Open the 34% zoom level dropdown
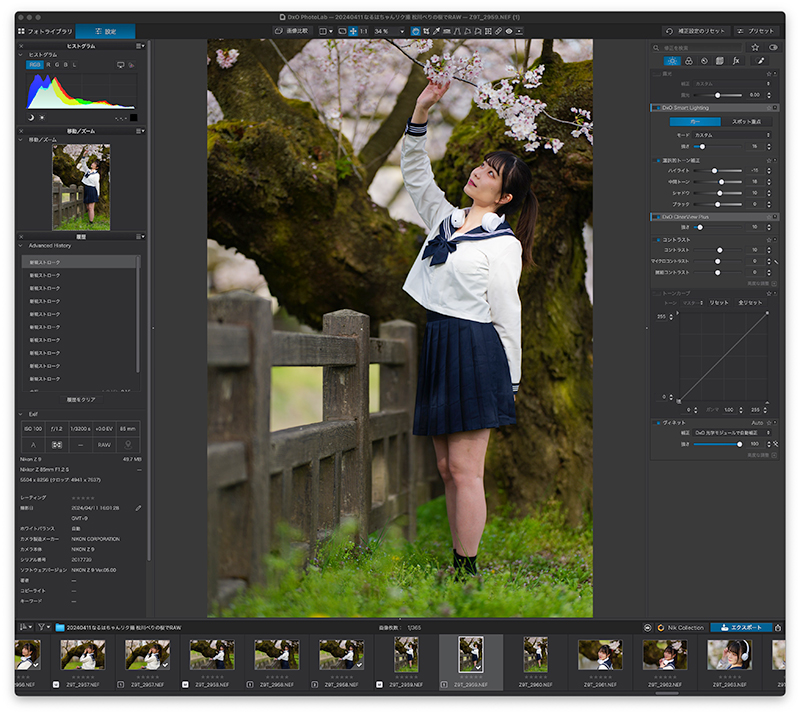The width and height of the screenshot is (800, 714). (389, 31)
